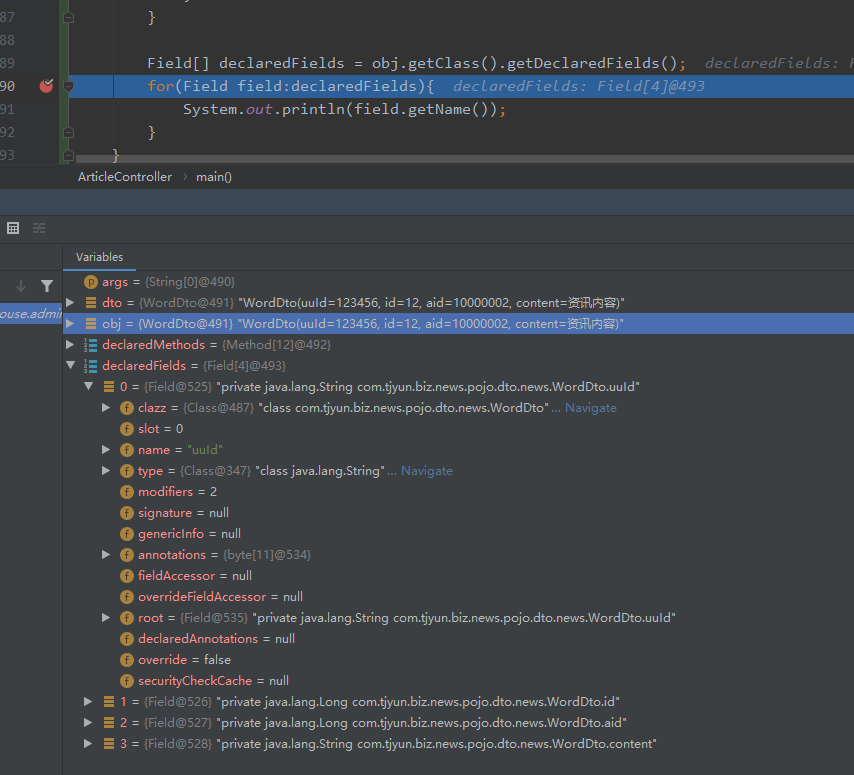Toggle the breakpoint on line 90

pyautogui.click(x=46, y=86)
